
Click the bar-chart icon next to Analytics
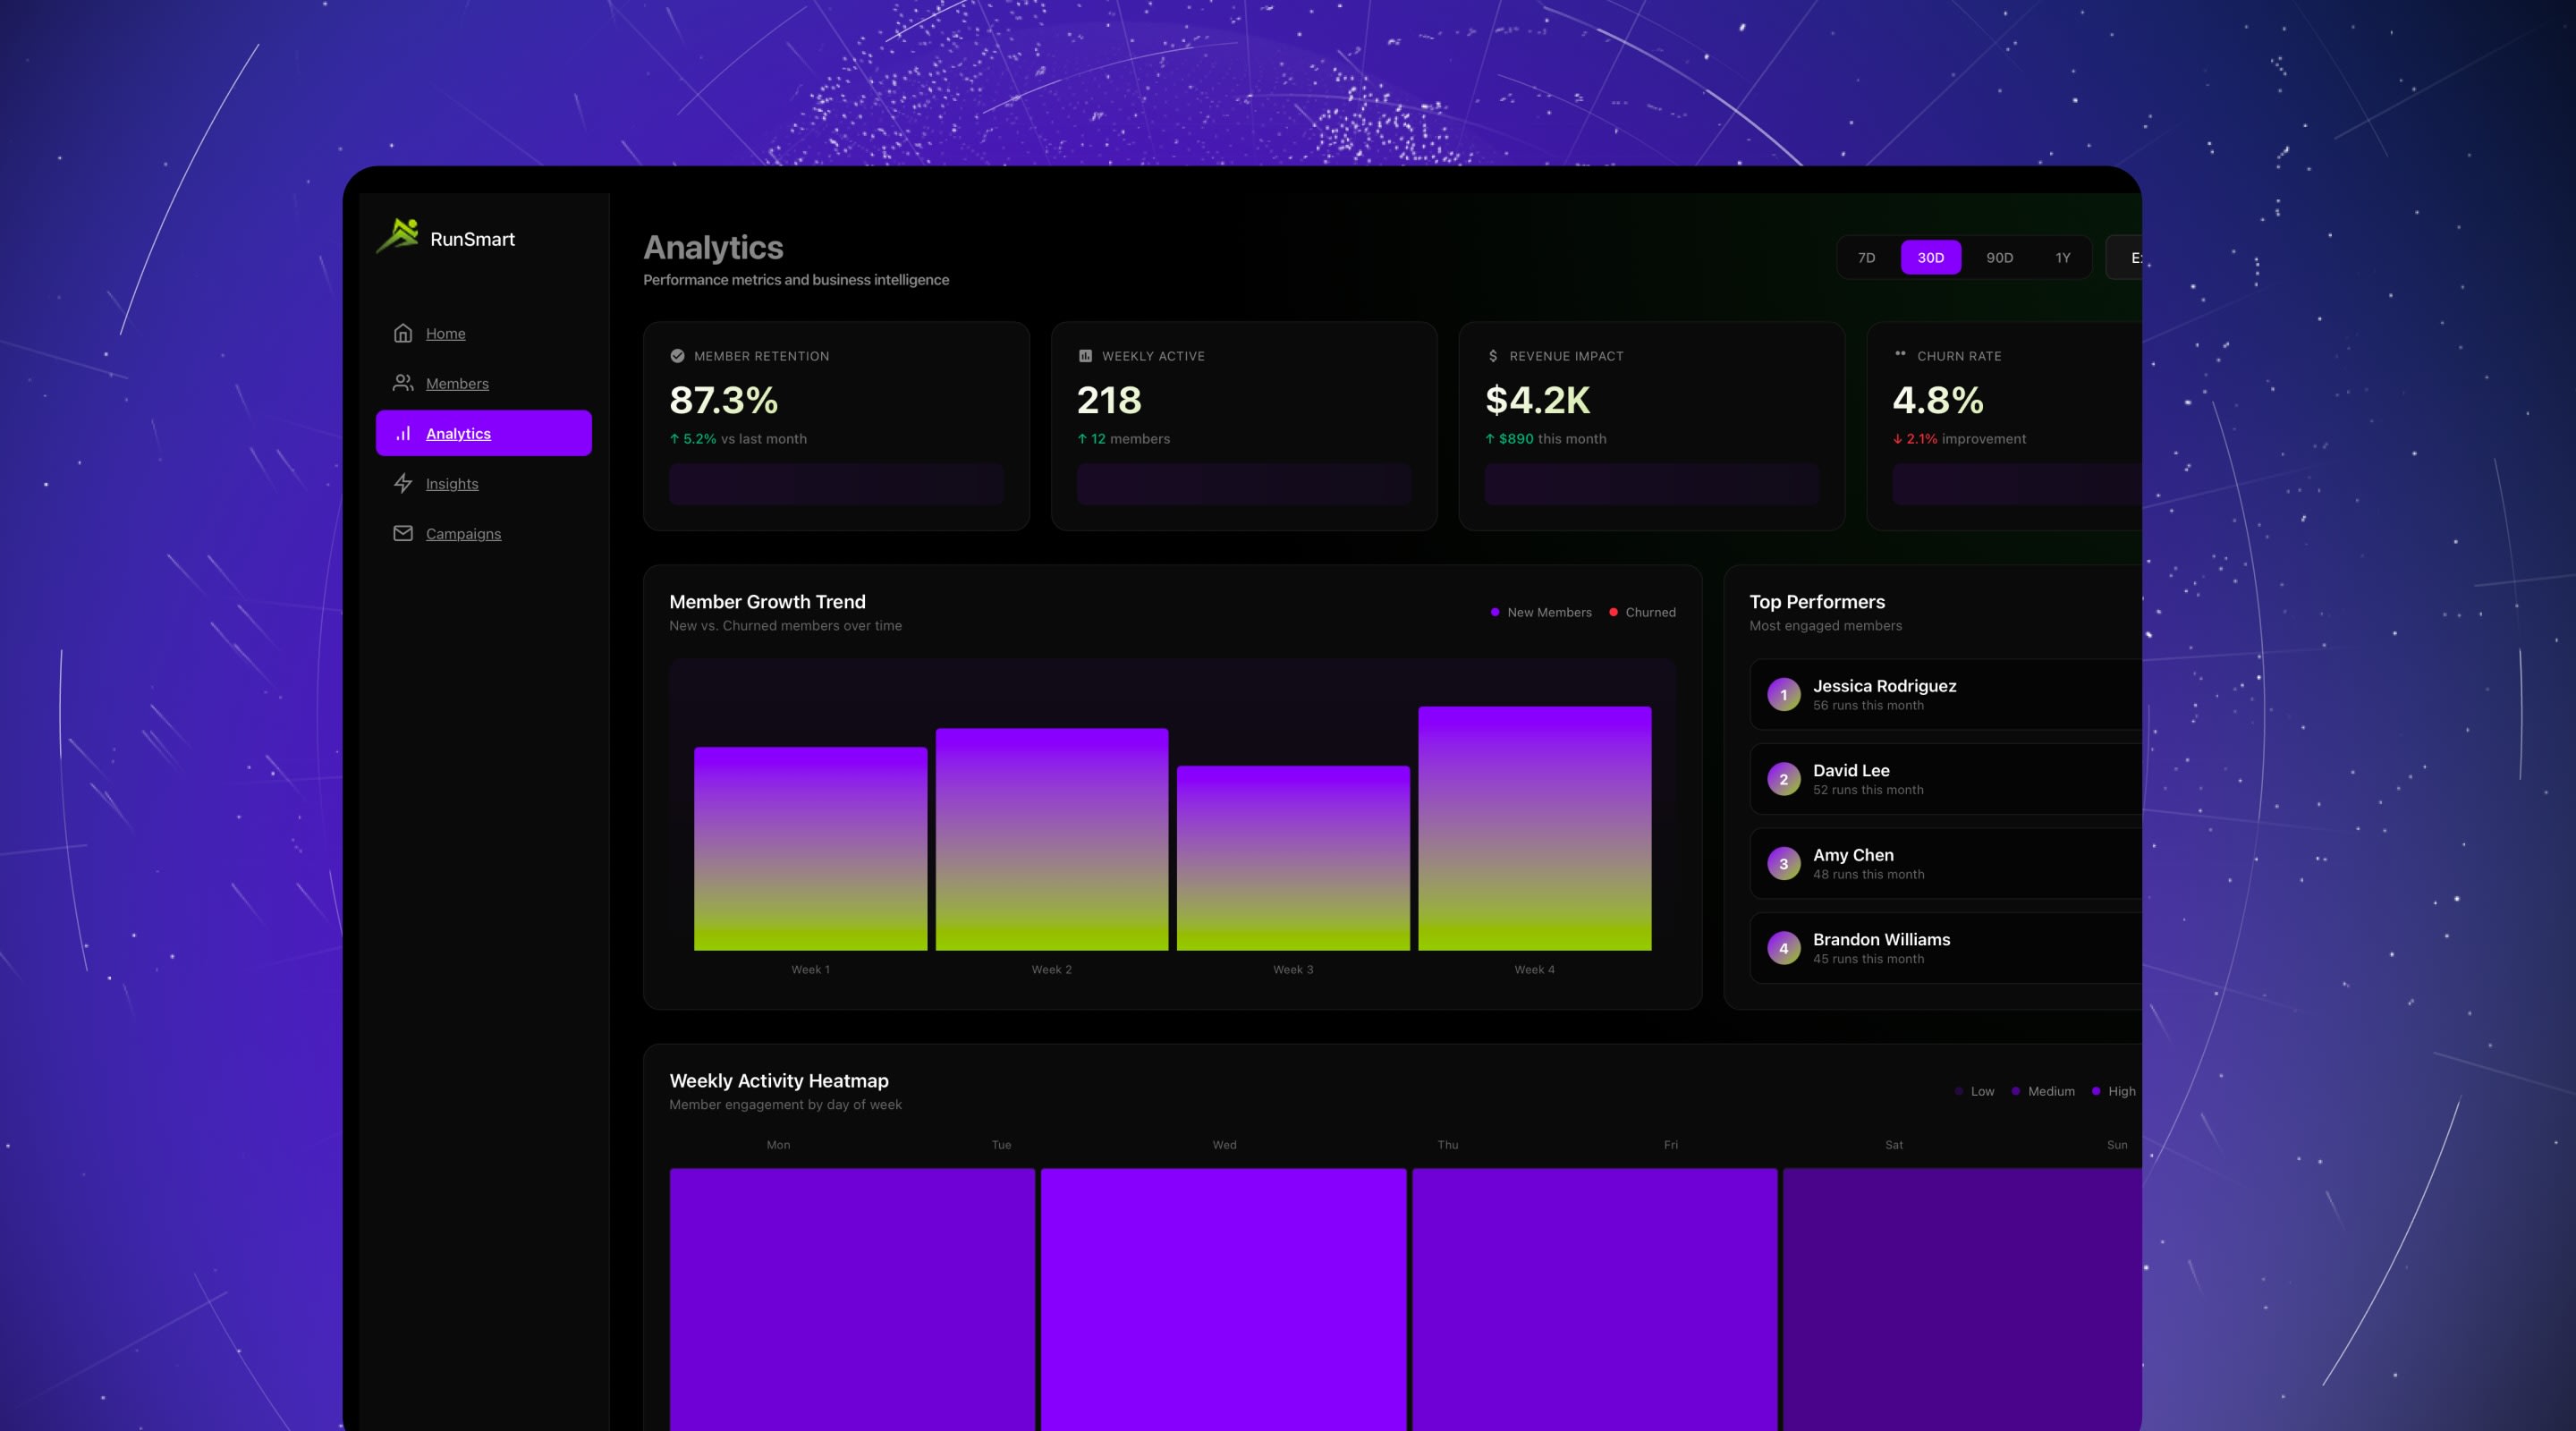click(x=403, y=433)
